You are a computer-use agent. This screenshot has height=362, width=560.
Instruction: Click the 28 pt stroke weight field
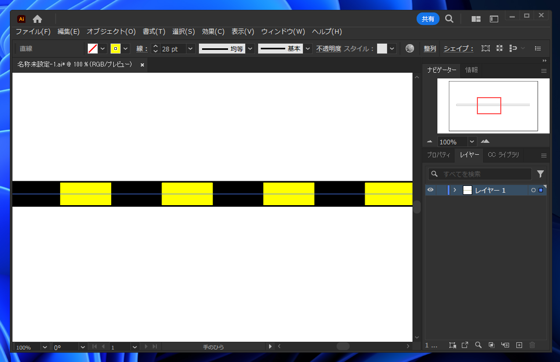pyautogui.click(x=173, y=49)
